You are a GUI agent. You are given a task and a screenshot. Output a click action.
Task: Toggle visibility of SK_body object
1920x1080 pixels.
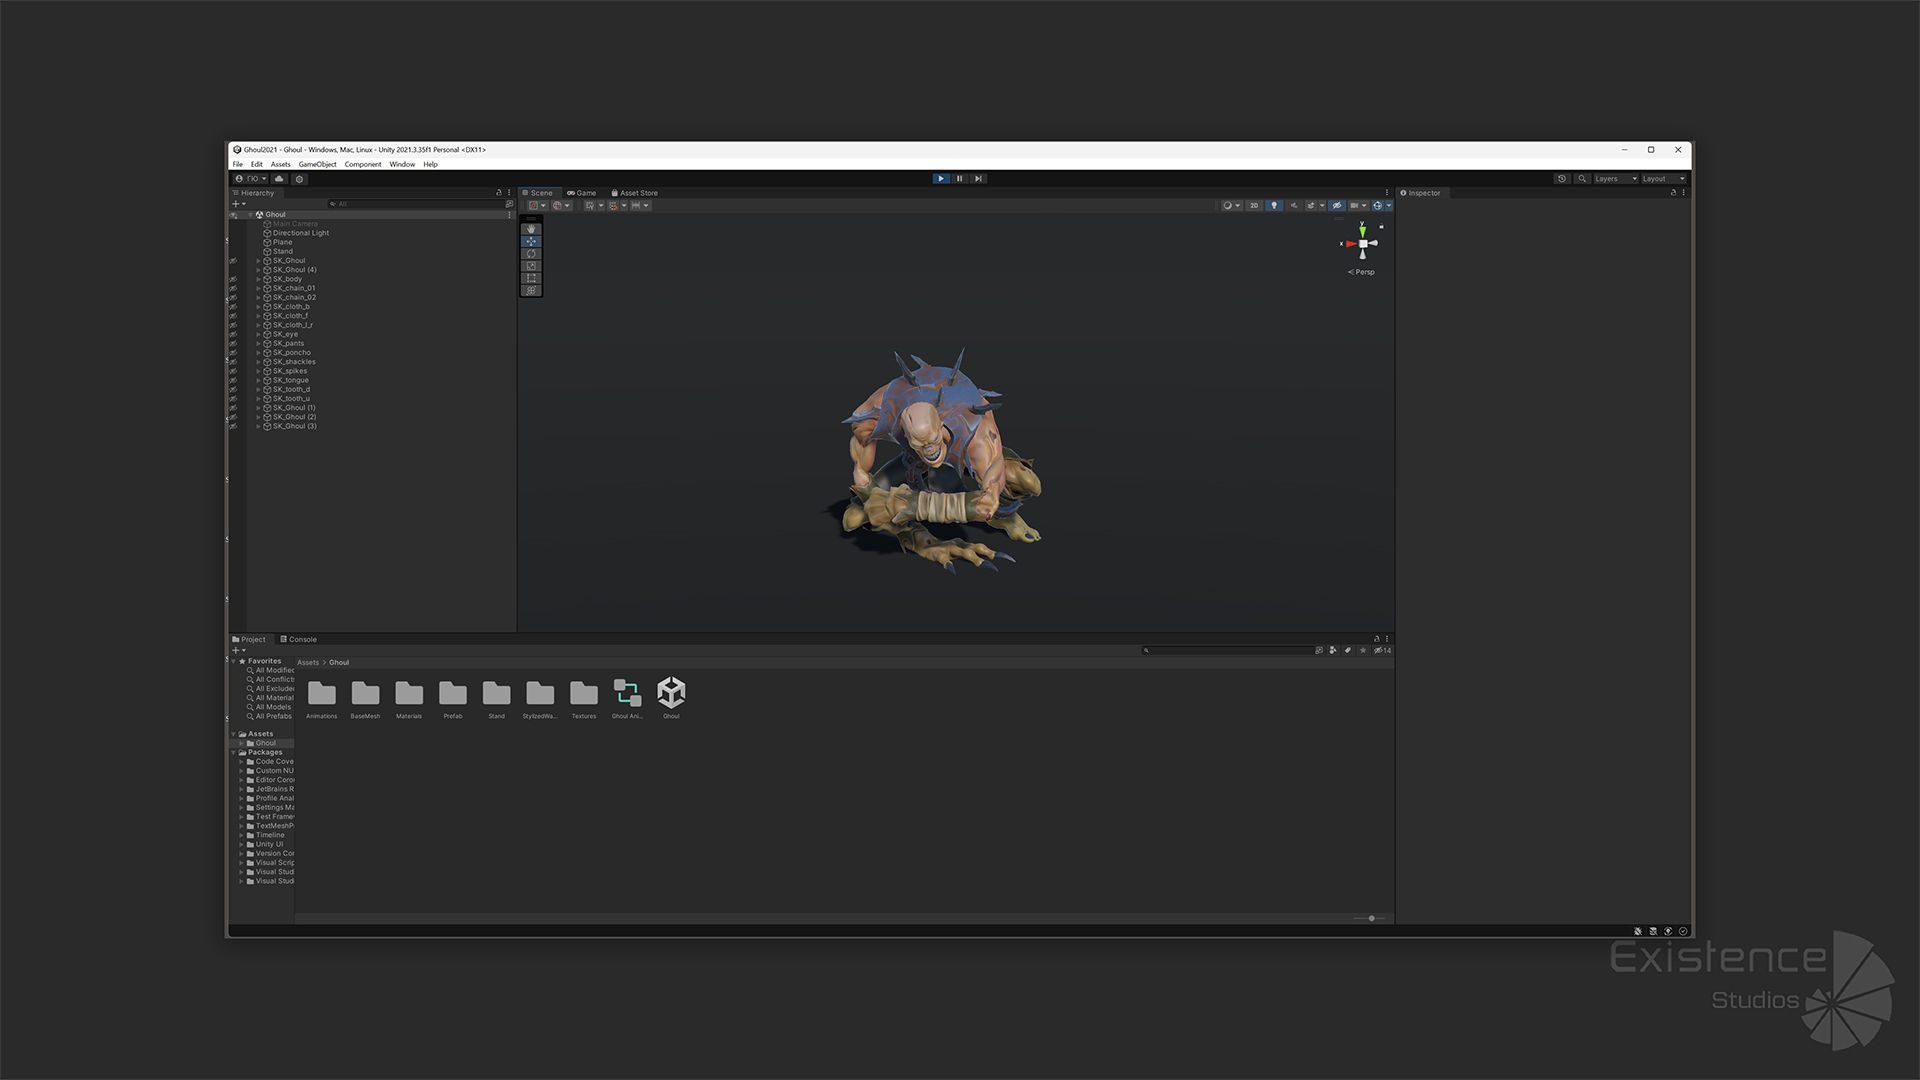(233, 280)
